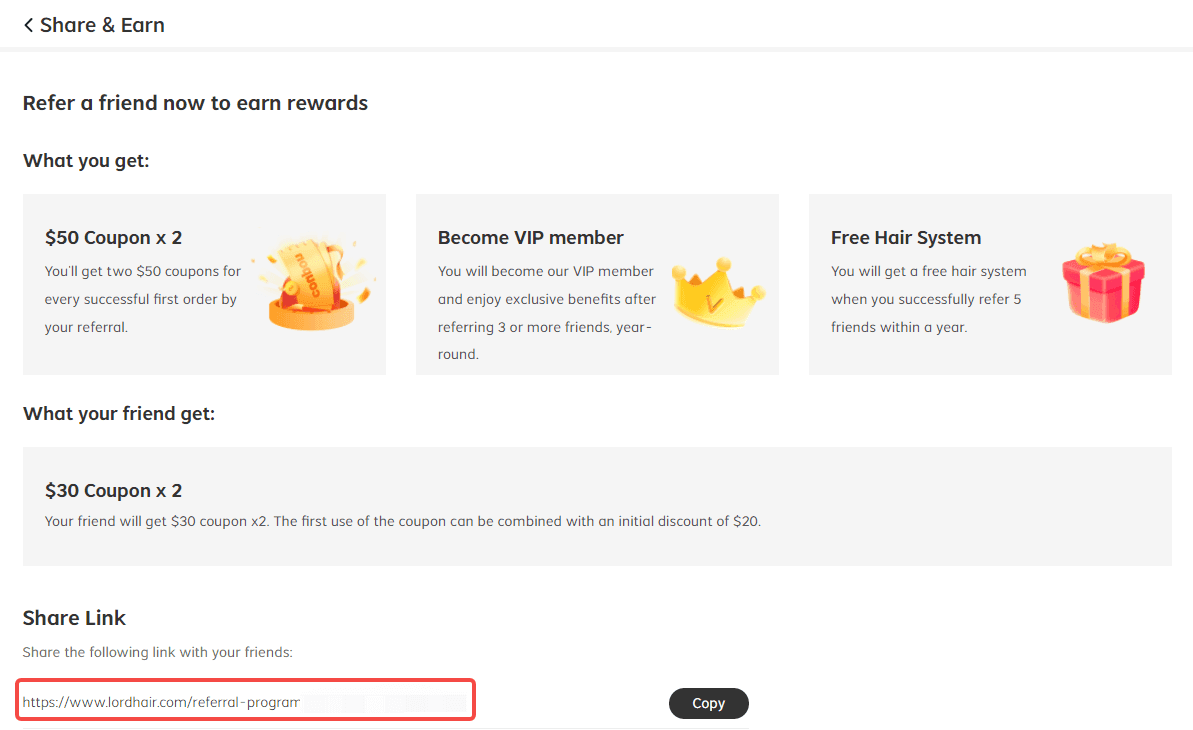
Task: Select the referral program link field
Action: pos(246,700)
